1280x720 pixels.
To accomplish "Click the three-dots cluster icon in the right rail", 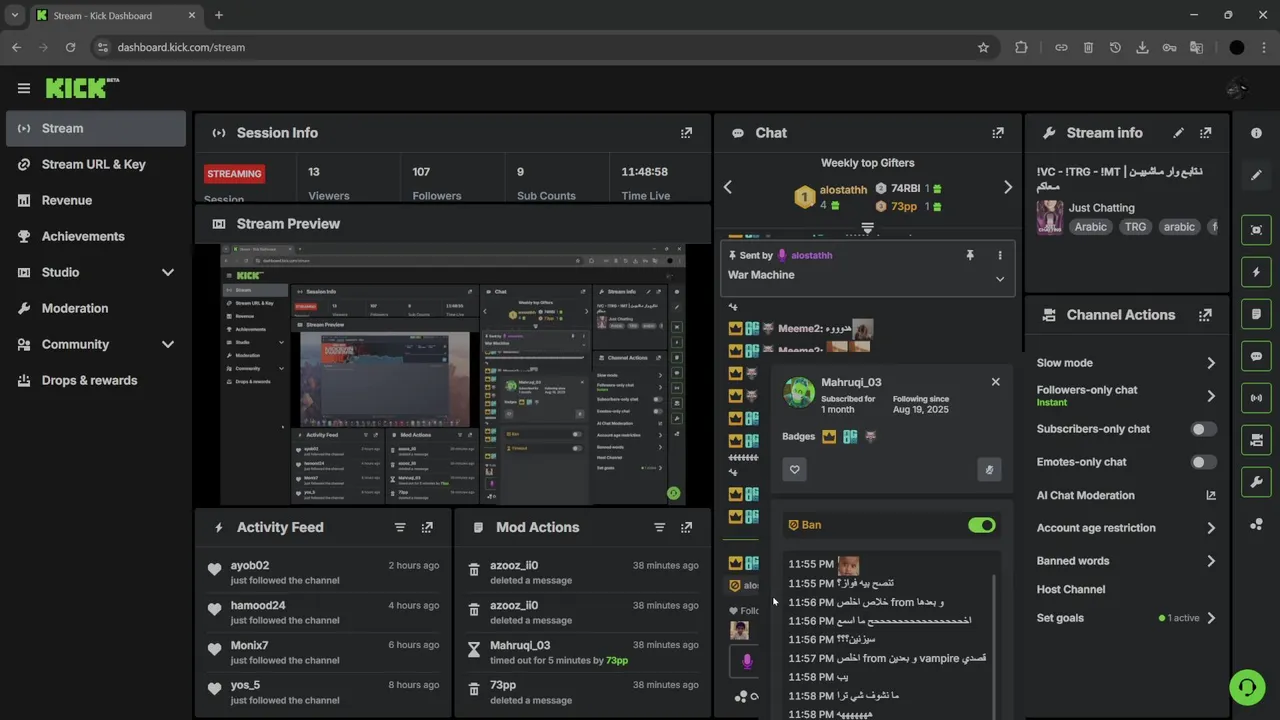I will click(x=1257, y=524).
